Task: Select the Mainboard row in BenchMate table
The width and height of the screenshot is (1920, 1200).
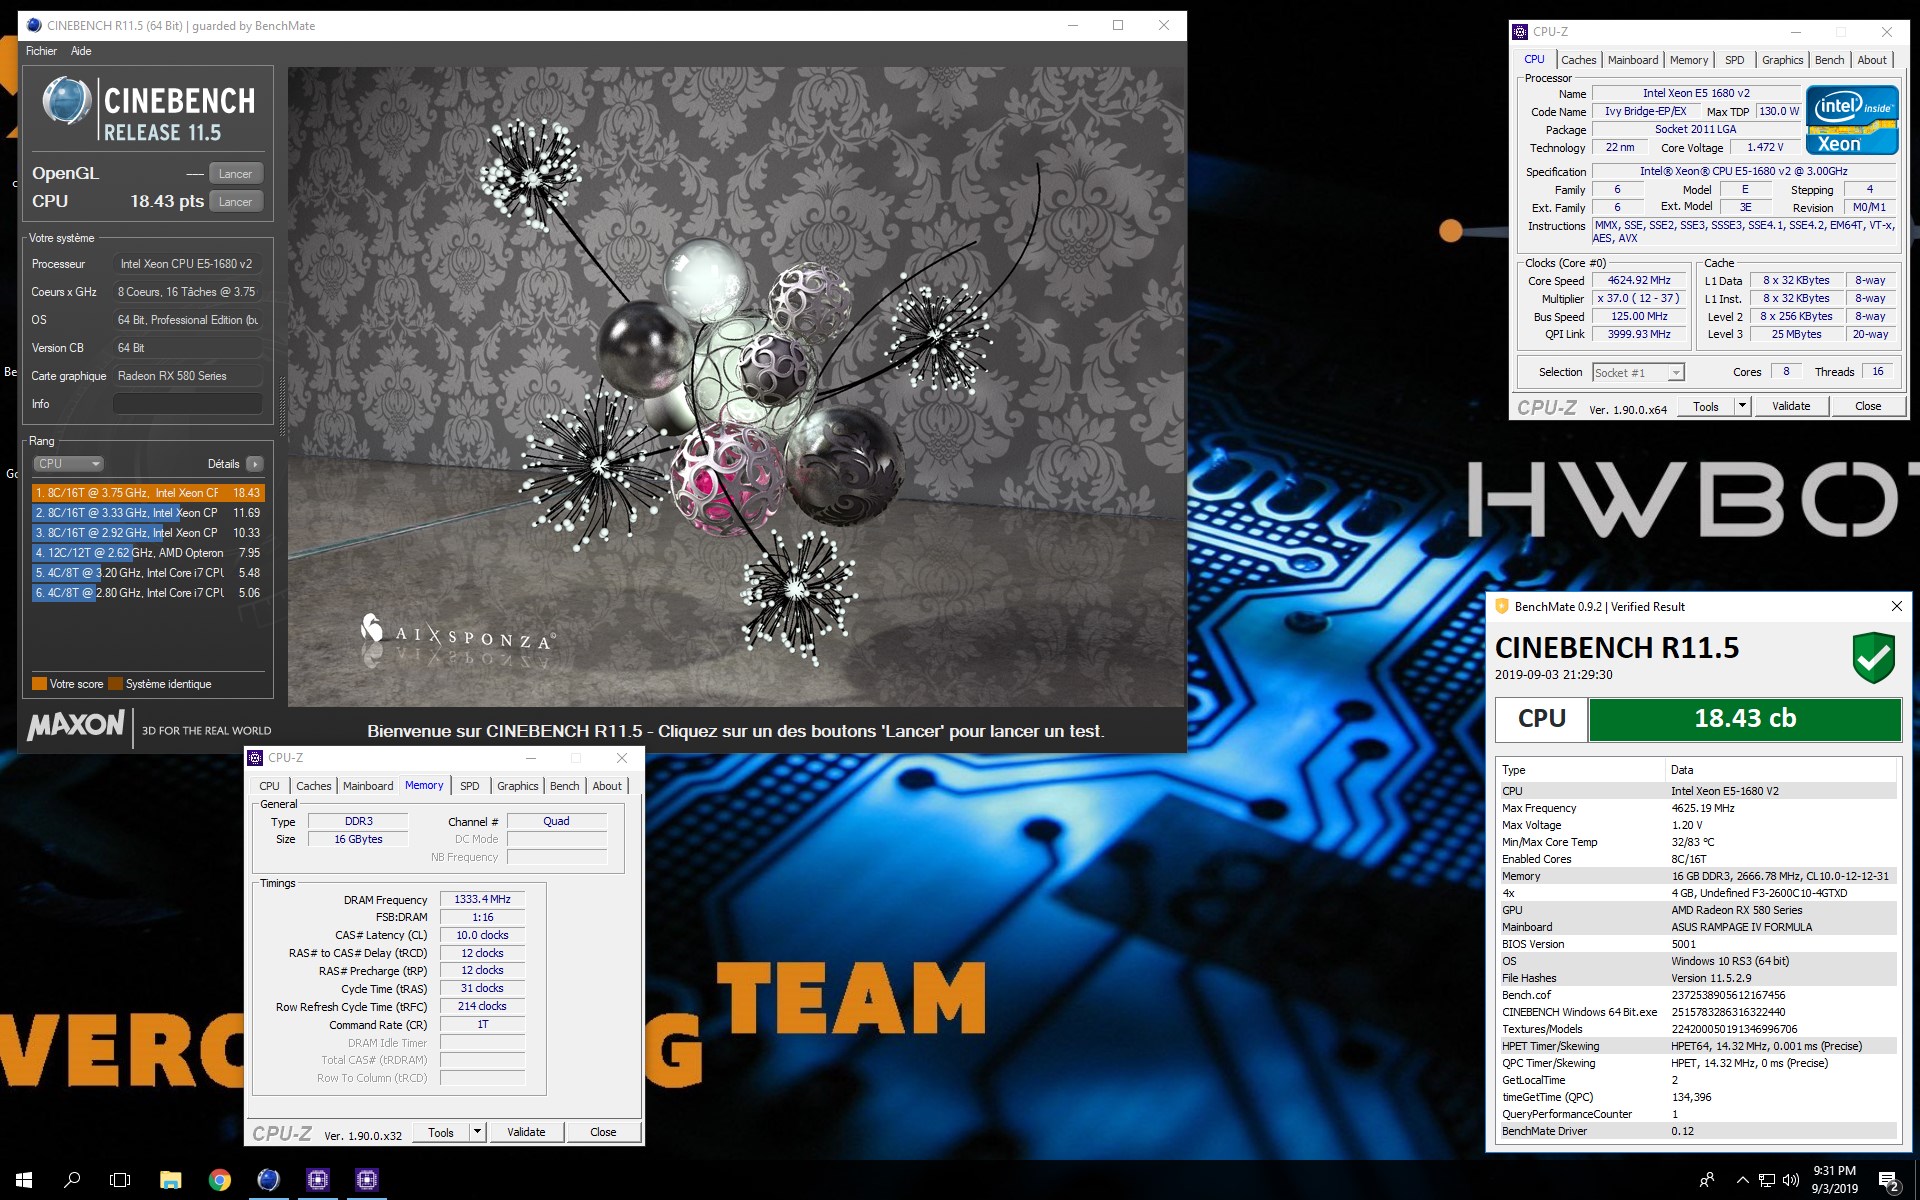Action: (1697, 927)
